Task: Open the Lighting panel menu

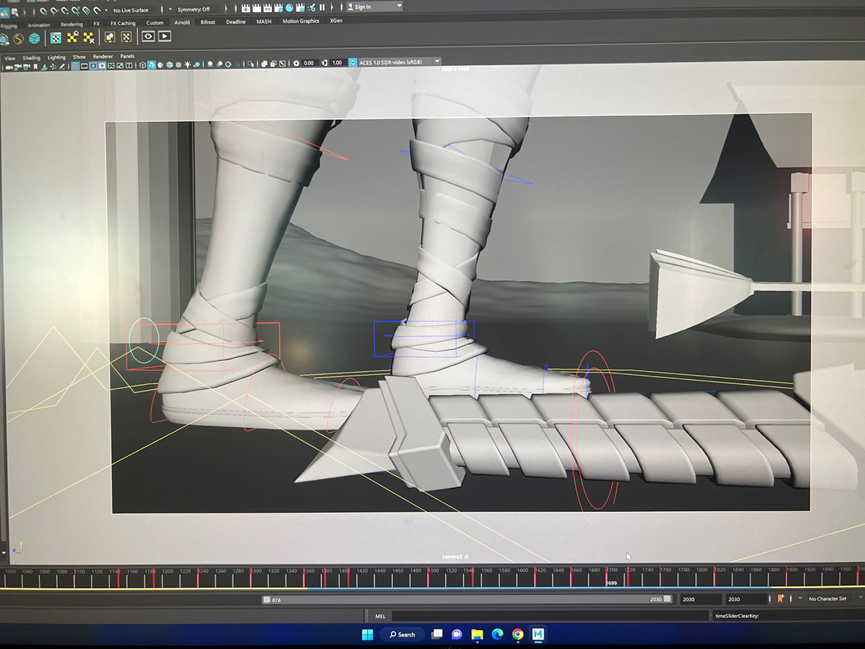Action: [x=56, y=57]
